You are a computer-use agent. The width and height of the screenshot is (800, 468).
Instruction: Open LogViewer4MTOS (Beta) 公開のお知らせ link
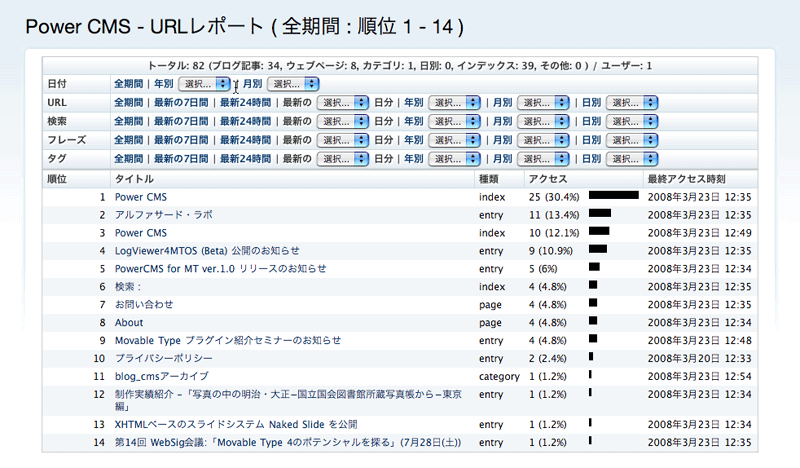tap(207, 251)
